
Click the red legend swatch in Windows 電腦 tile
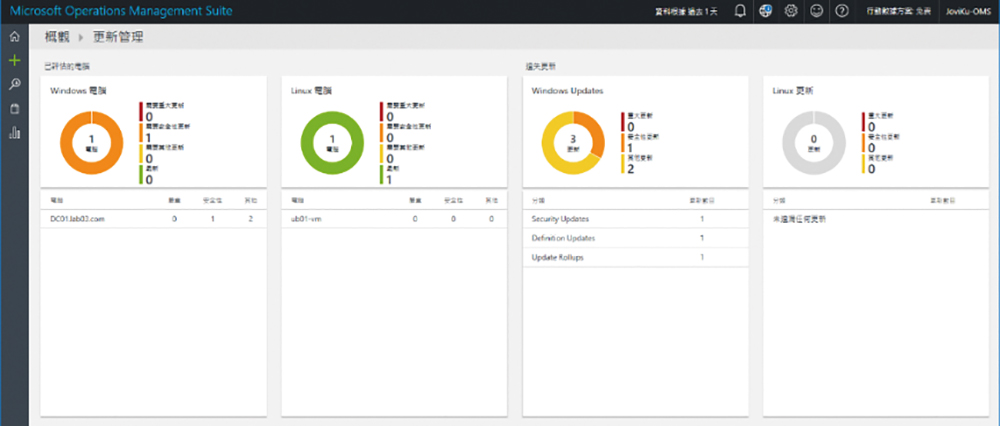click(140, 111)
